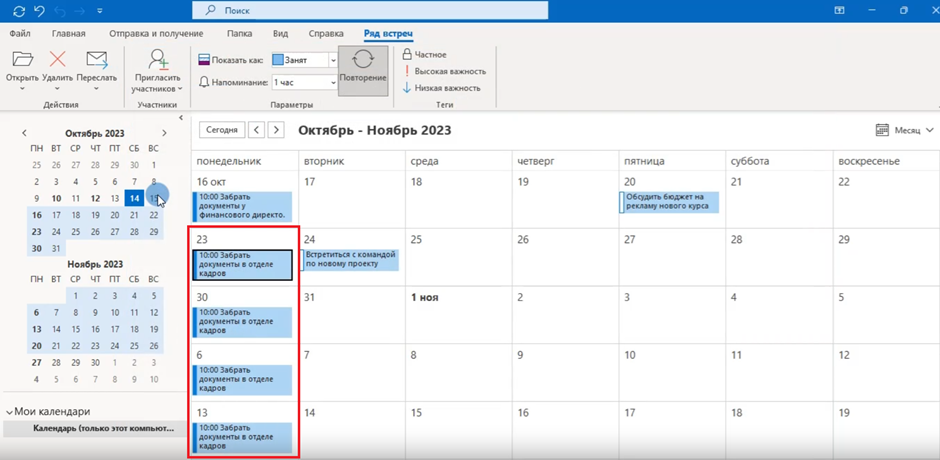The width and height of the screenshot is (940, 460).
Task: Go to next month in mini calendar
Action: [165, 132]
